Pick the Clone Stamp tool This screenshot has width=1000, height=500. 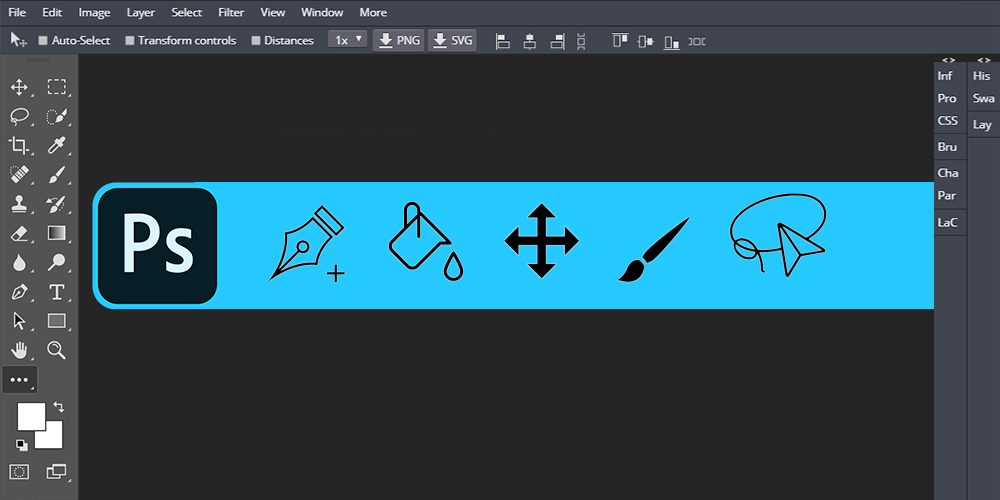[x=19, y=204]
